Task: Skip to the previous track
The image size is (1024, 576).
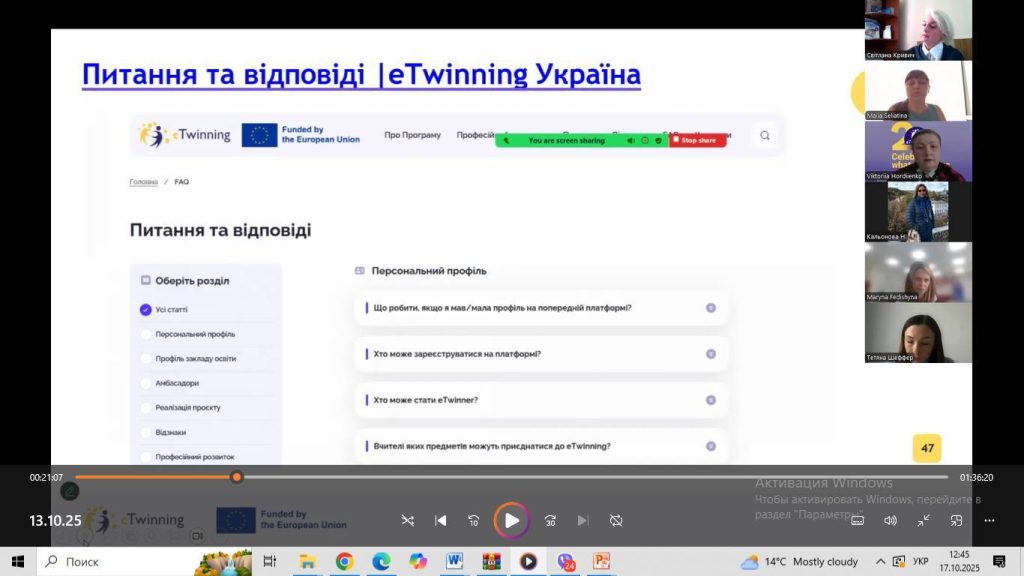Action: [441, 520]
